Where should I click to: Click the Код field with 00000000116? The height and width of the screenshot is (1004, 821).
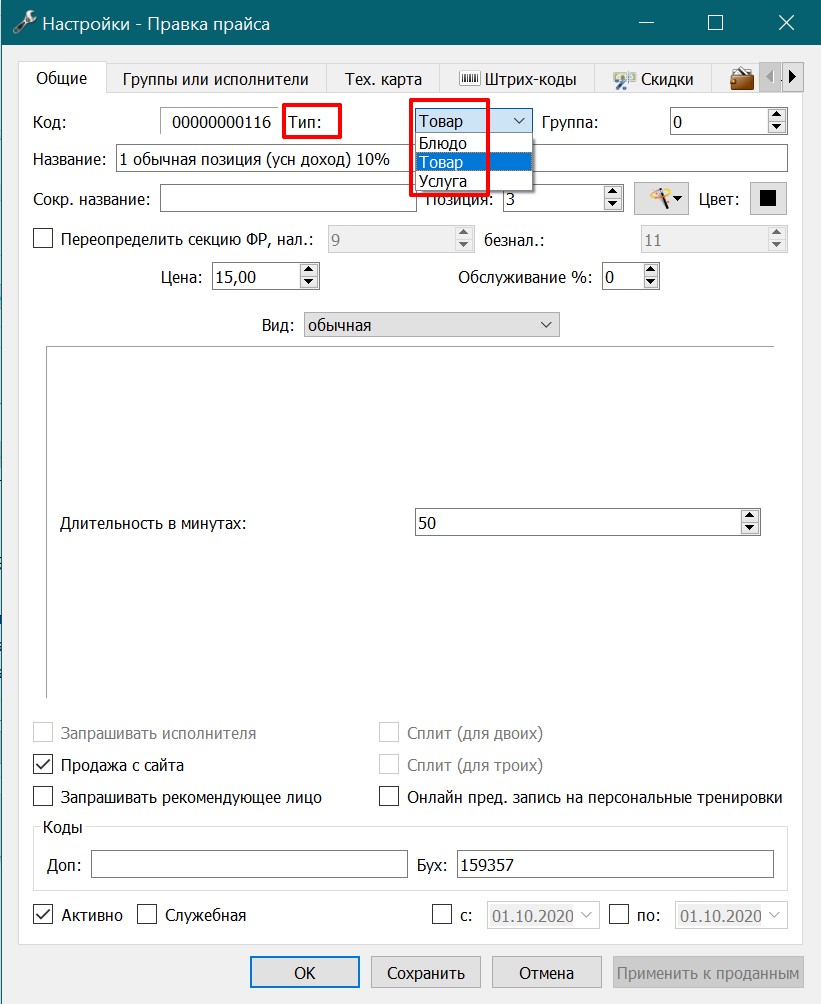[x=220, y=122]
